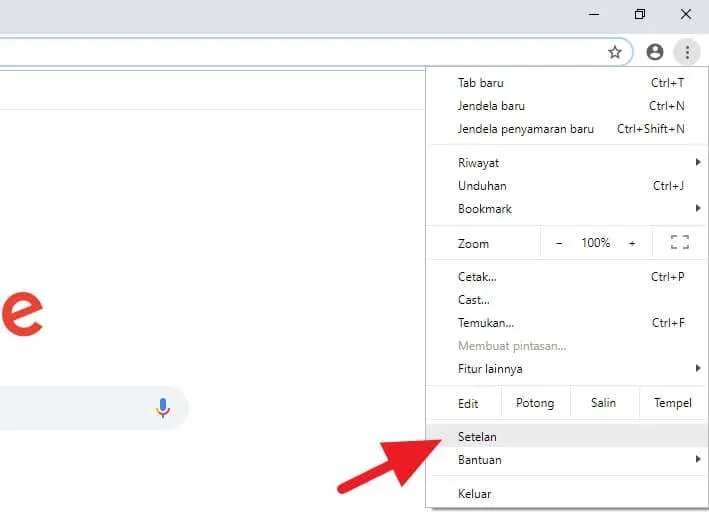Expand the Fitur lainnya submenu

567,369
